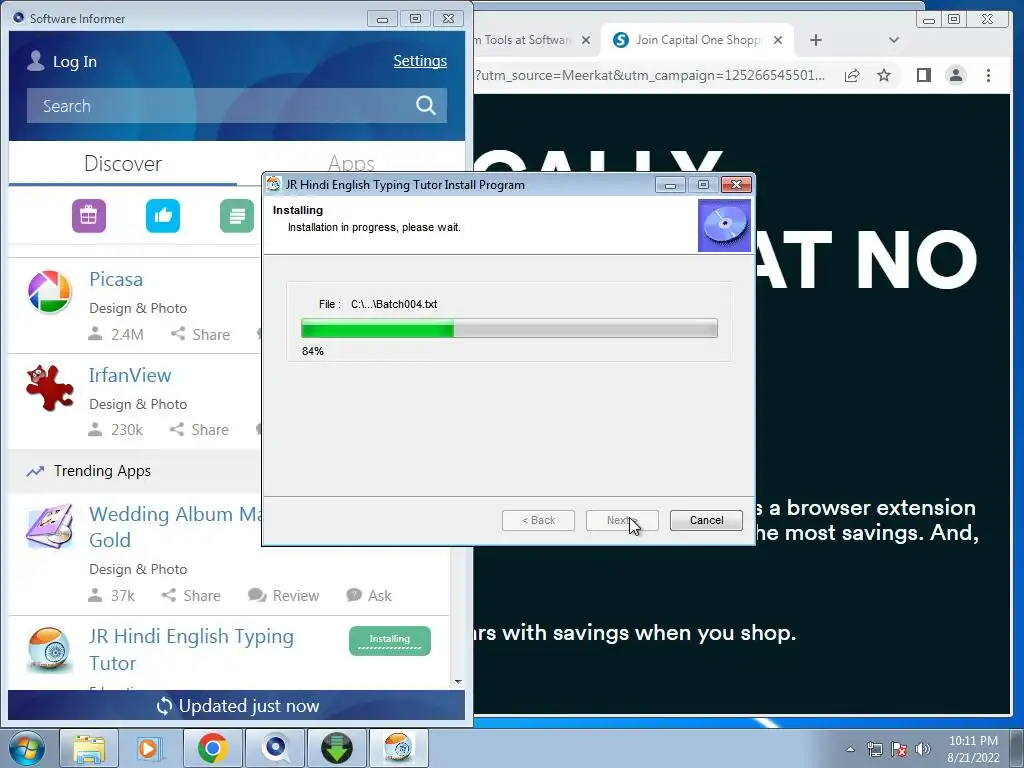Open the media player taskbar icon
1024x768 pixels.
tap(149, 748)
